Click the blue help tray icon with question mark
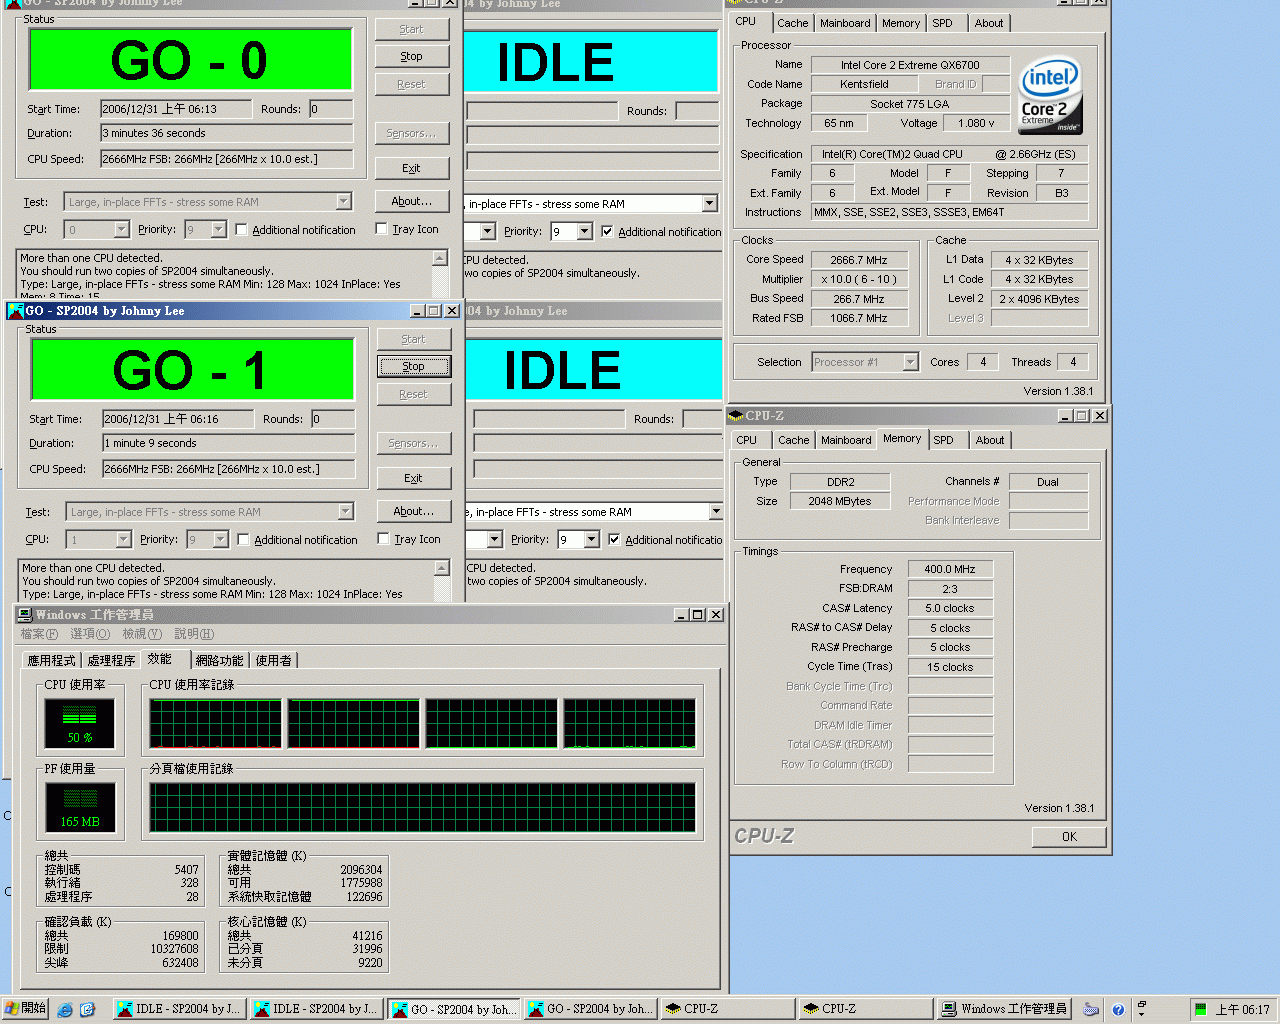Screen dimensions: 1280x1024 pyautogui.click(x=1118, y=1010)
